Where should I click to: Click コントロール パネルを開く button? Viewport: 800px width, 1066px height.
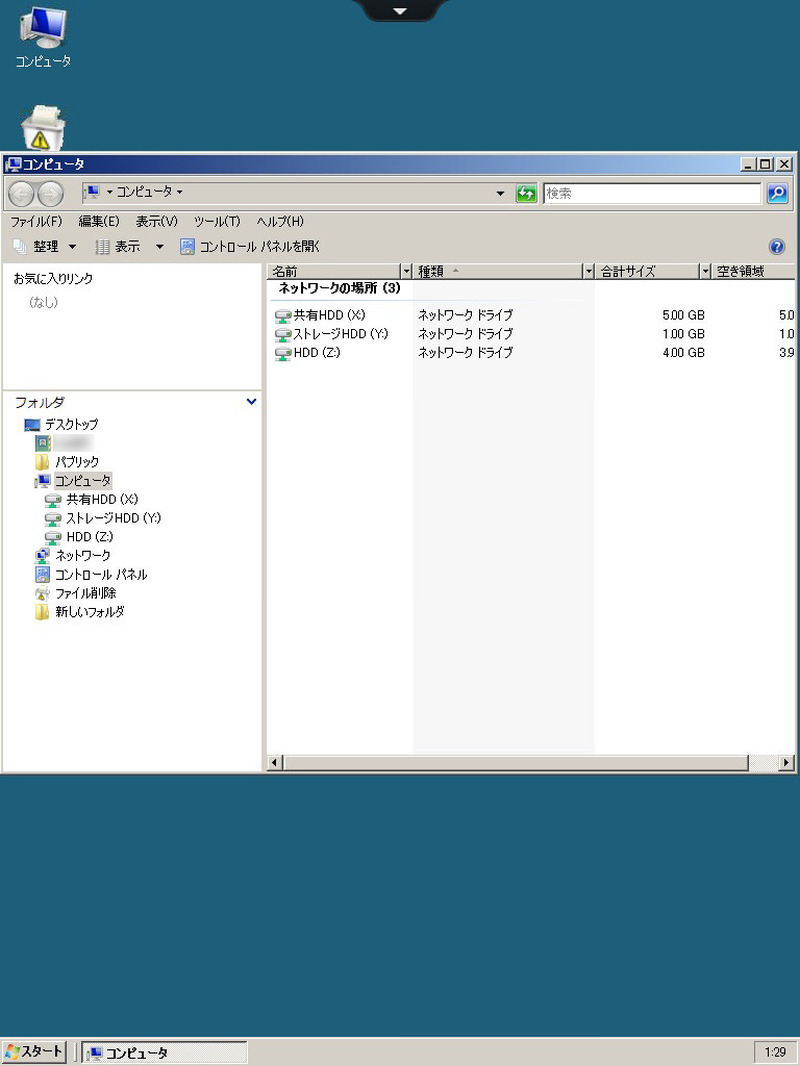(250, 247)
